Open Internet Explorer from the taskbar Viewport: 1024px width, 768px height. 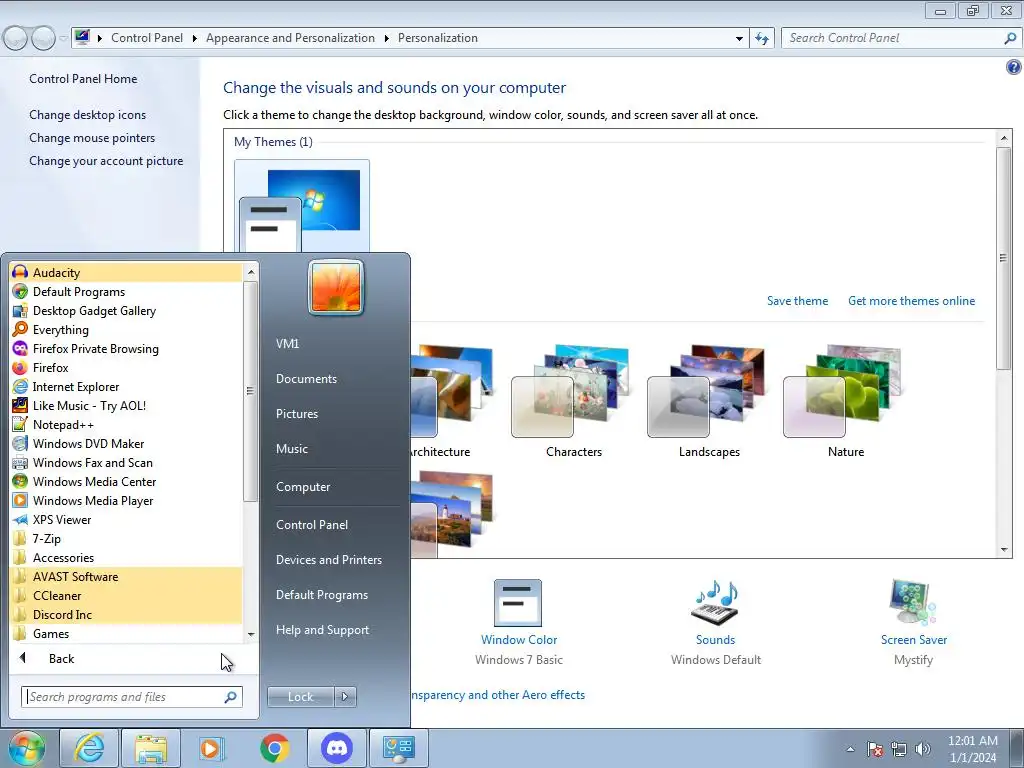click(89, 748)
